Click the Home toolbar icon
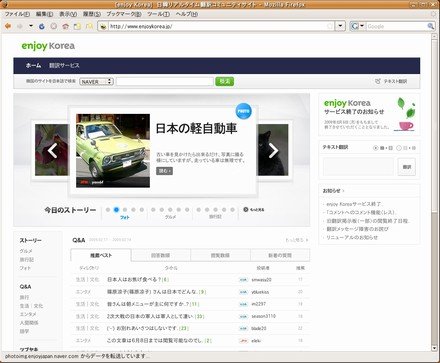440x363 pixels. pyautogui.click(x=65, y=26)
